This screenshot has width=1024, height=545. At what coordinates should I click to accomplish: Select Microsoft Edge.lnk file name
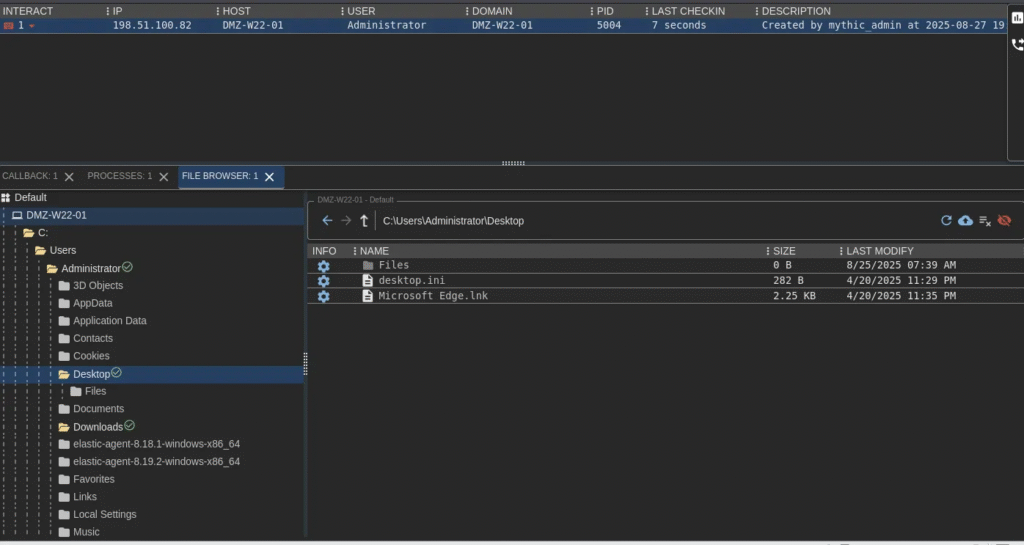click(x=433, y=296)
